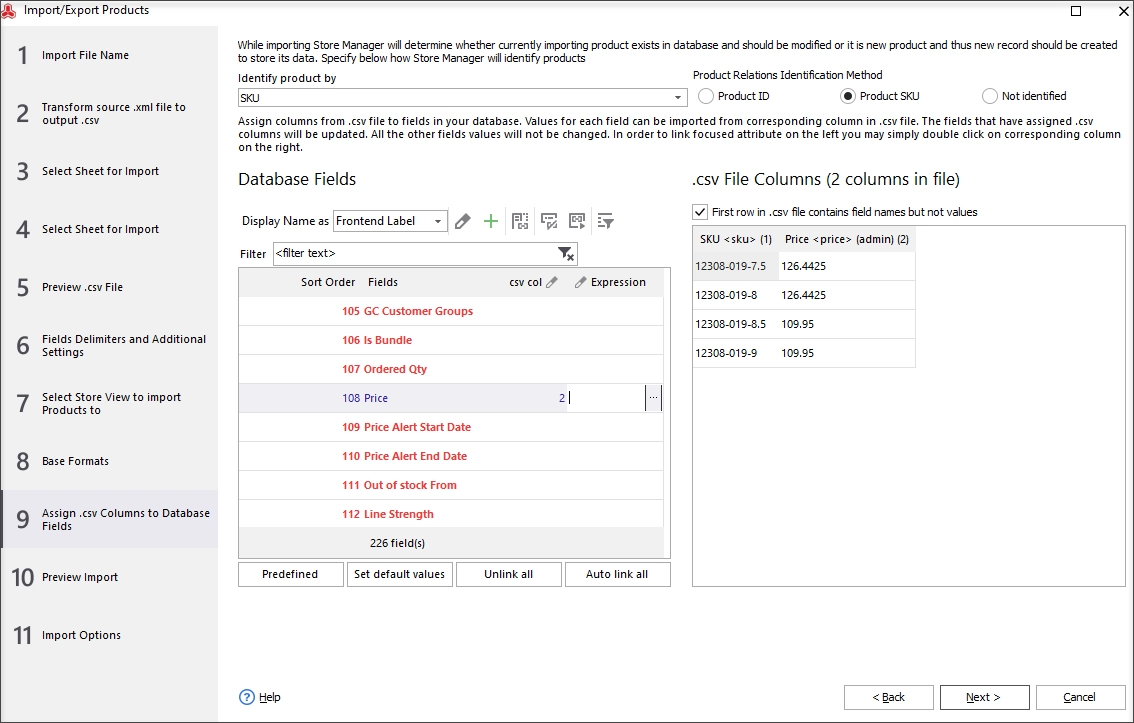Screen dimensions: 1134x723
Task: Go to step 5 Preview .csv File
Action: [108, 287]
